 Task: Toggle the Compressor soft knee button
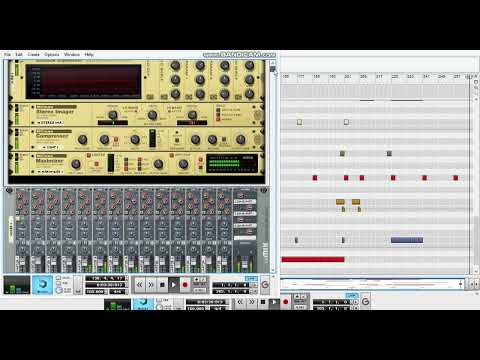coord(116,139)
